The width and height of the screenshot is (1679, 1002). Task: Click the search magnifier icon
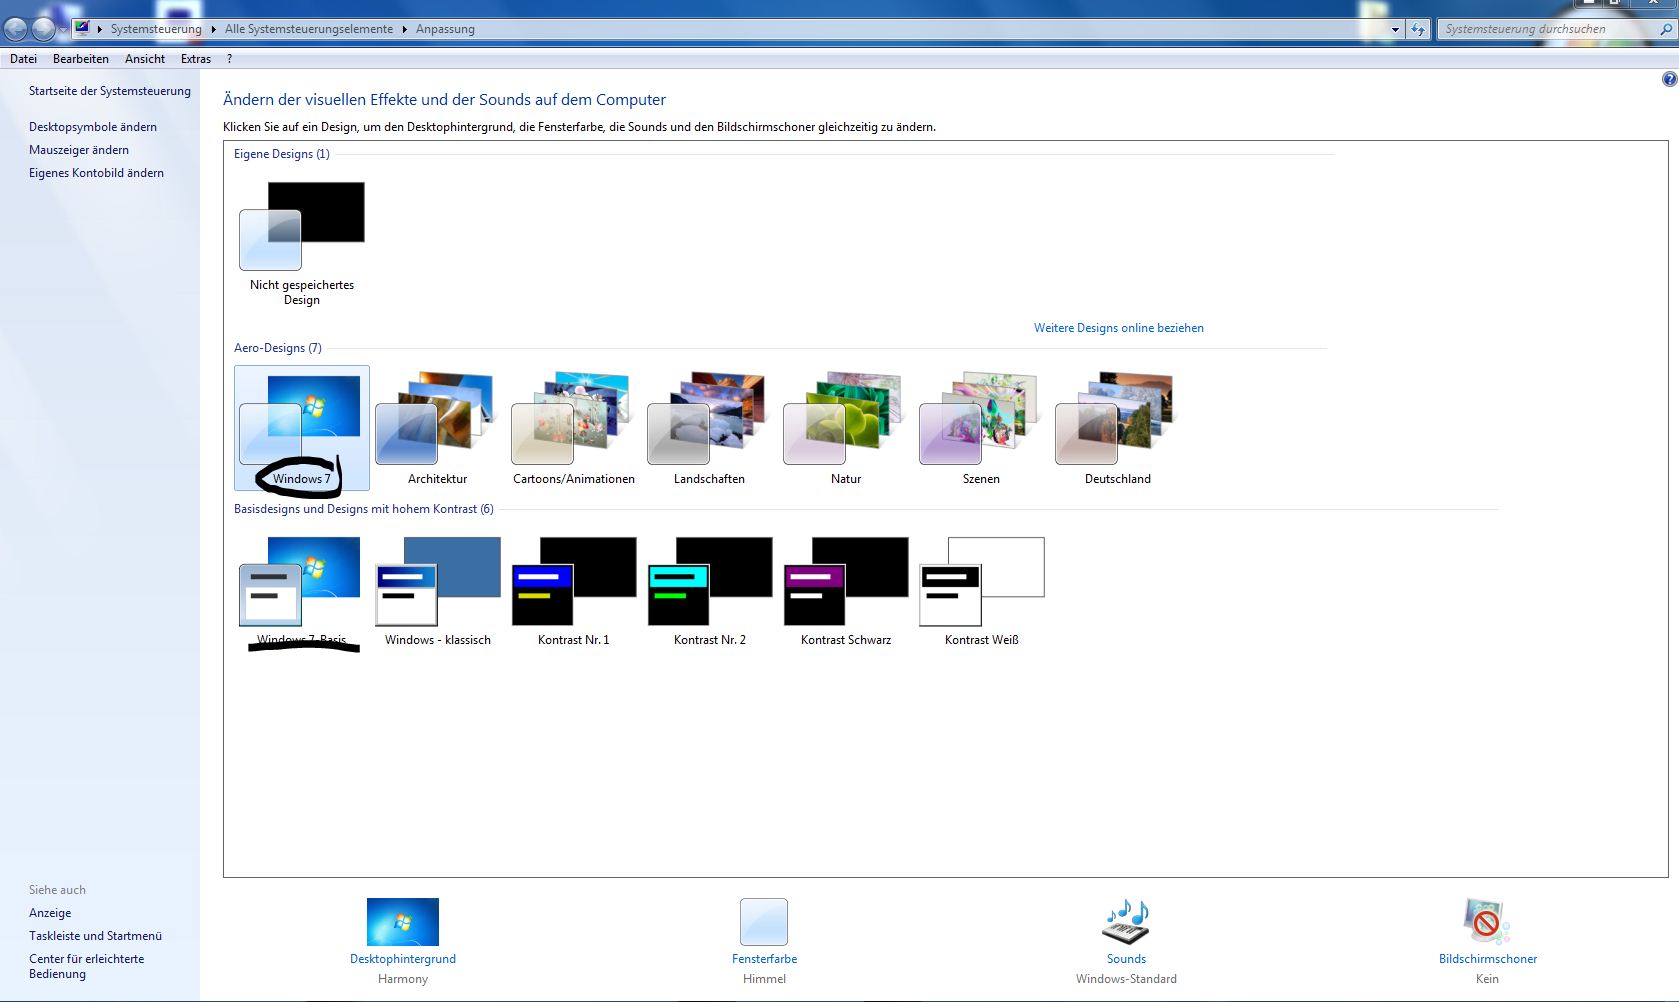[1665, 29]
